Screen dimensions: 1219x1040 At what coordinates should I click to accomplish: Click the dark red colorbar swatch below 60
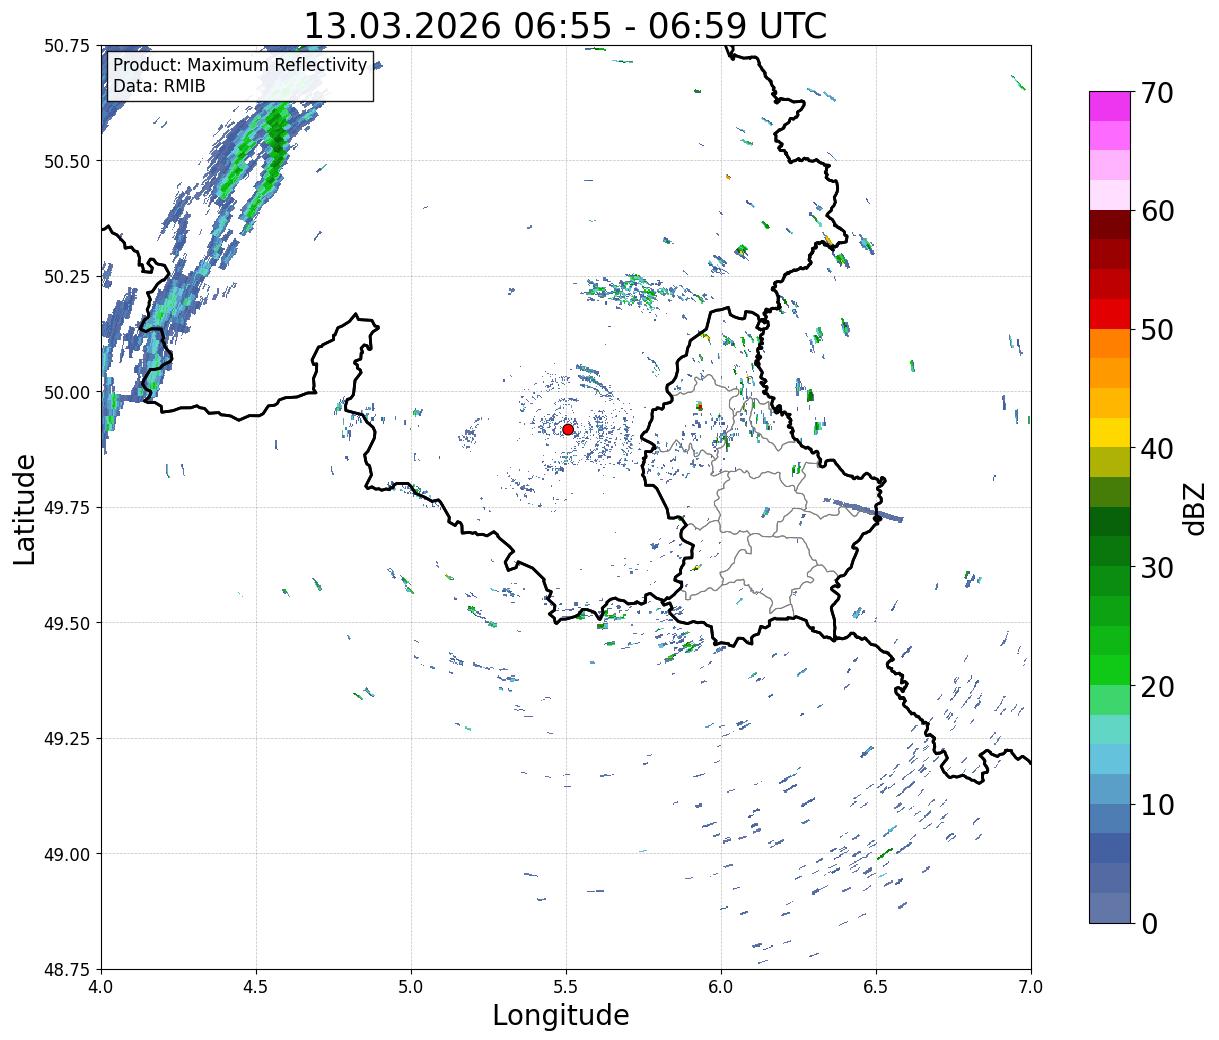[1110, 225]
